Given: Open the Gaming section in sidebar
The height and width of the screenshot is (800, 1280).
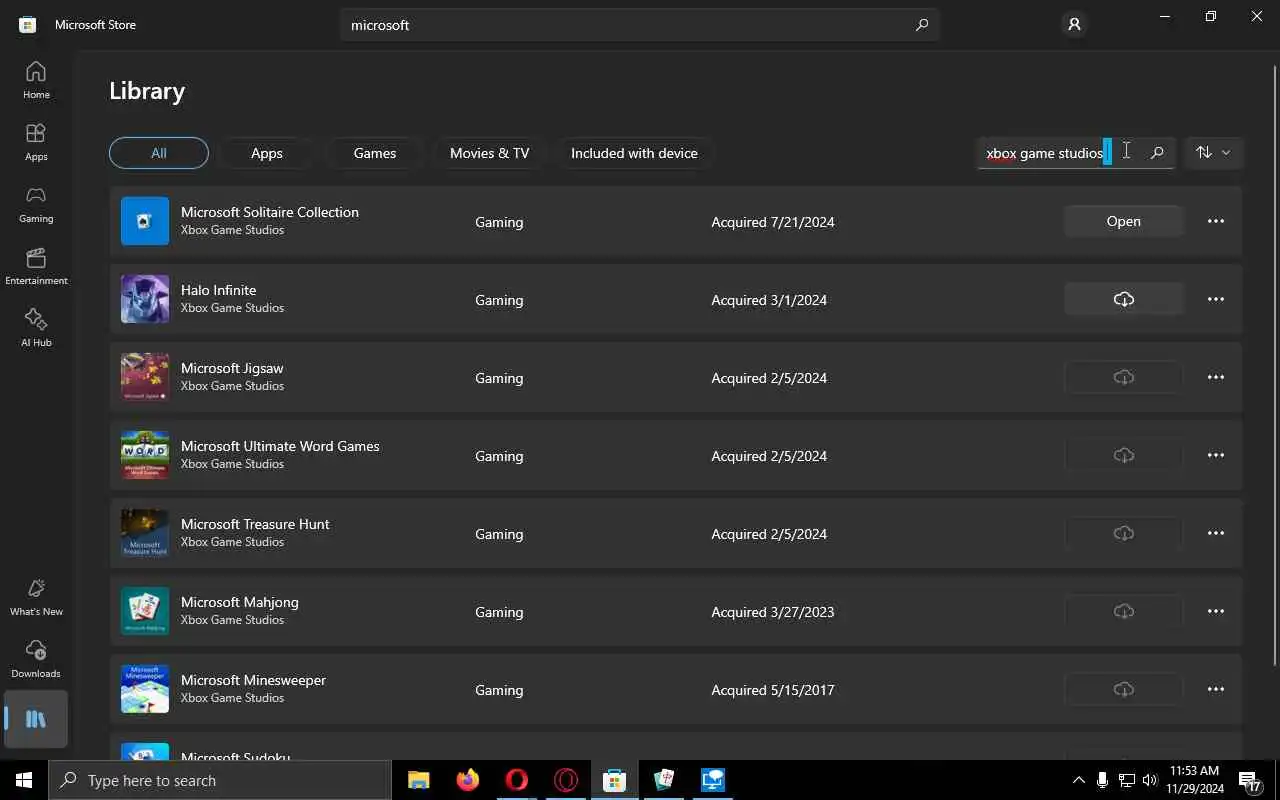Looking at the screenshot, I should coord(36,204).
